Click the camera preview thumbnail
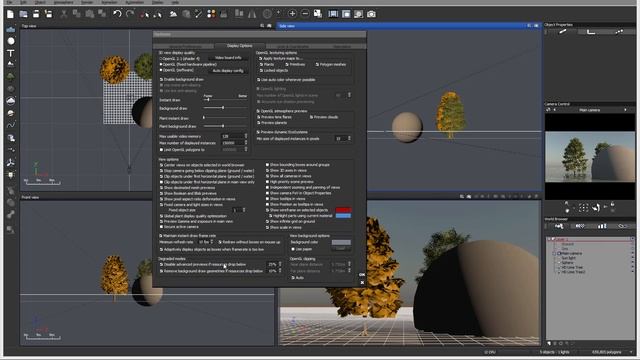 (590, 157)
